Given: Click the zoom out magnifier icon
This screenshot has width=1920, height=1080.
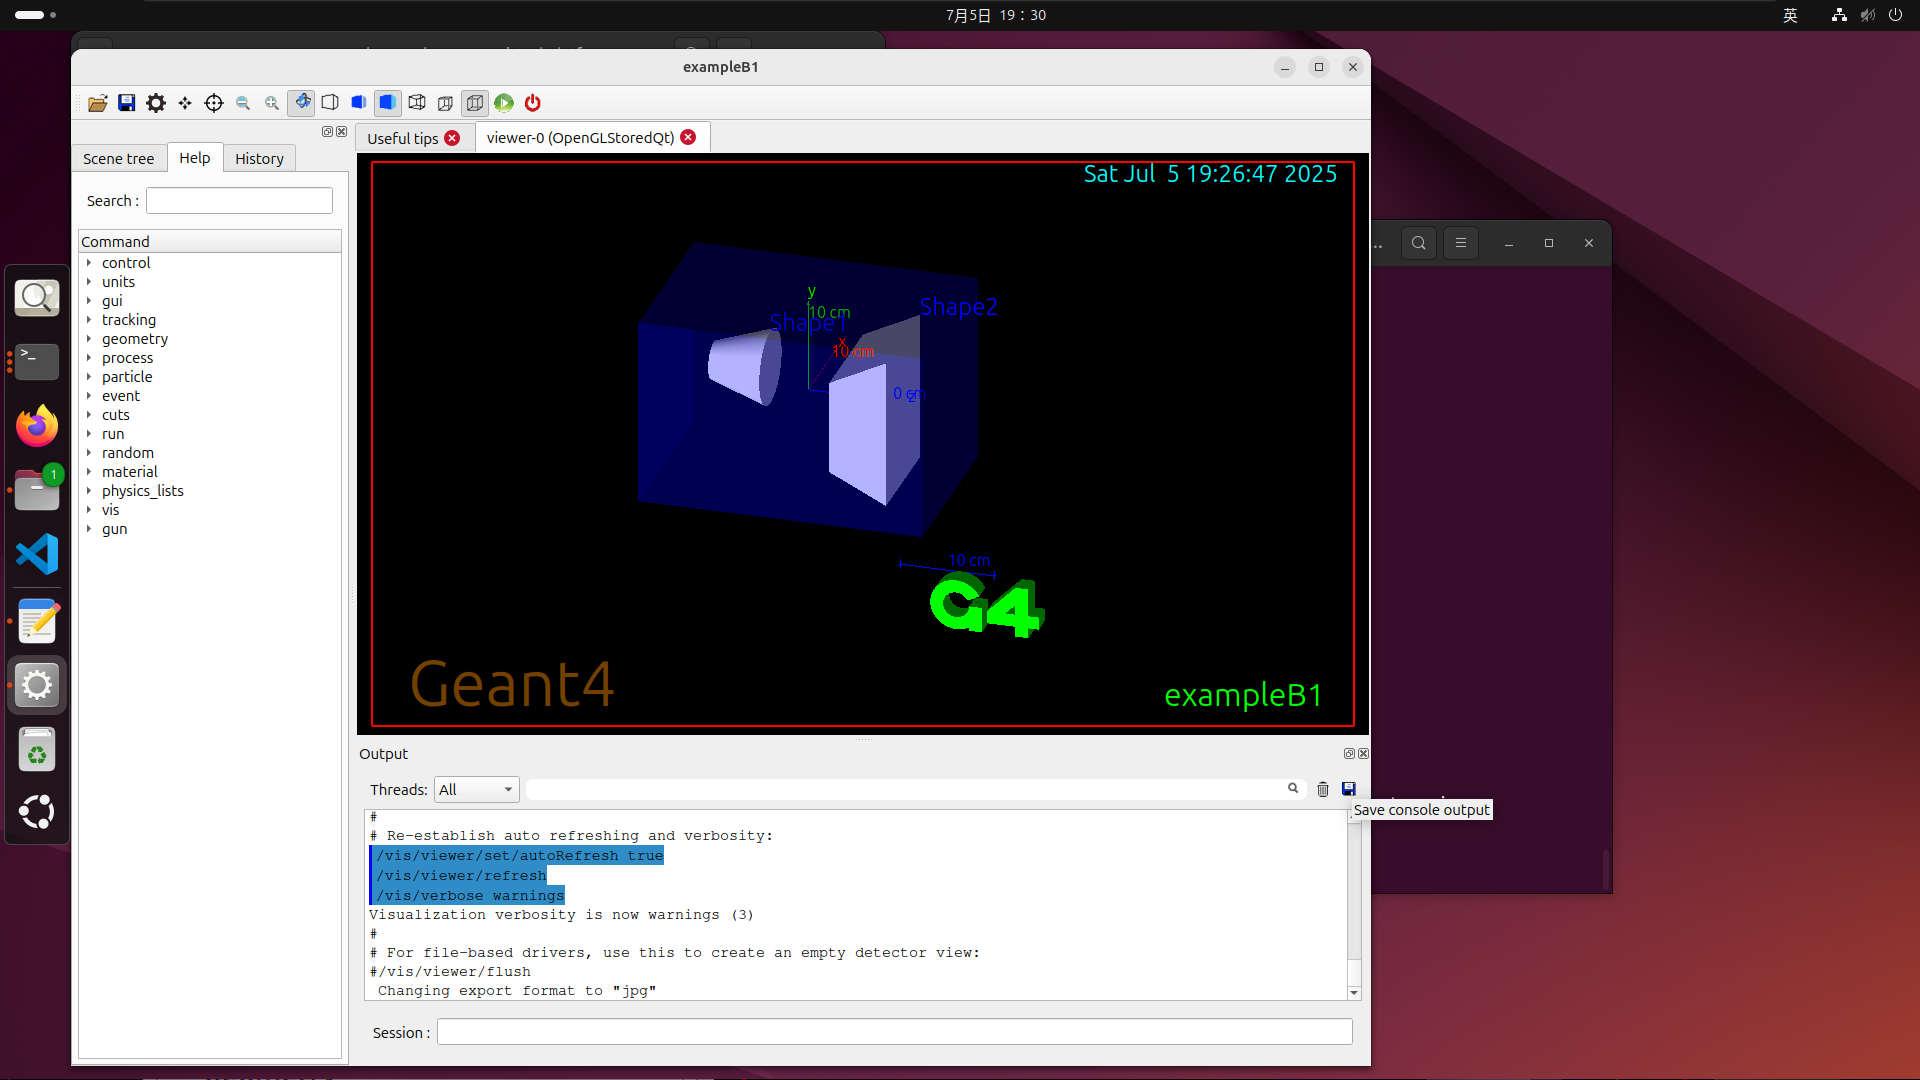Looking at the screenshot, I should pyautogui.click(x=243, y=103).
